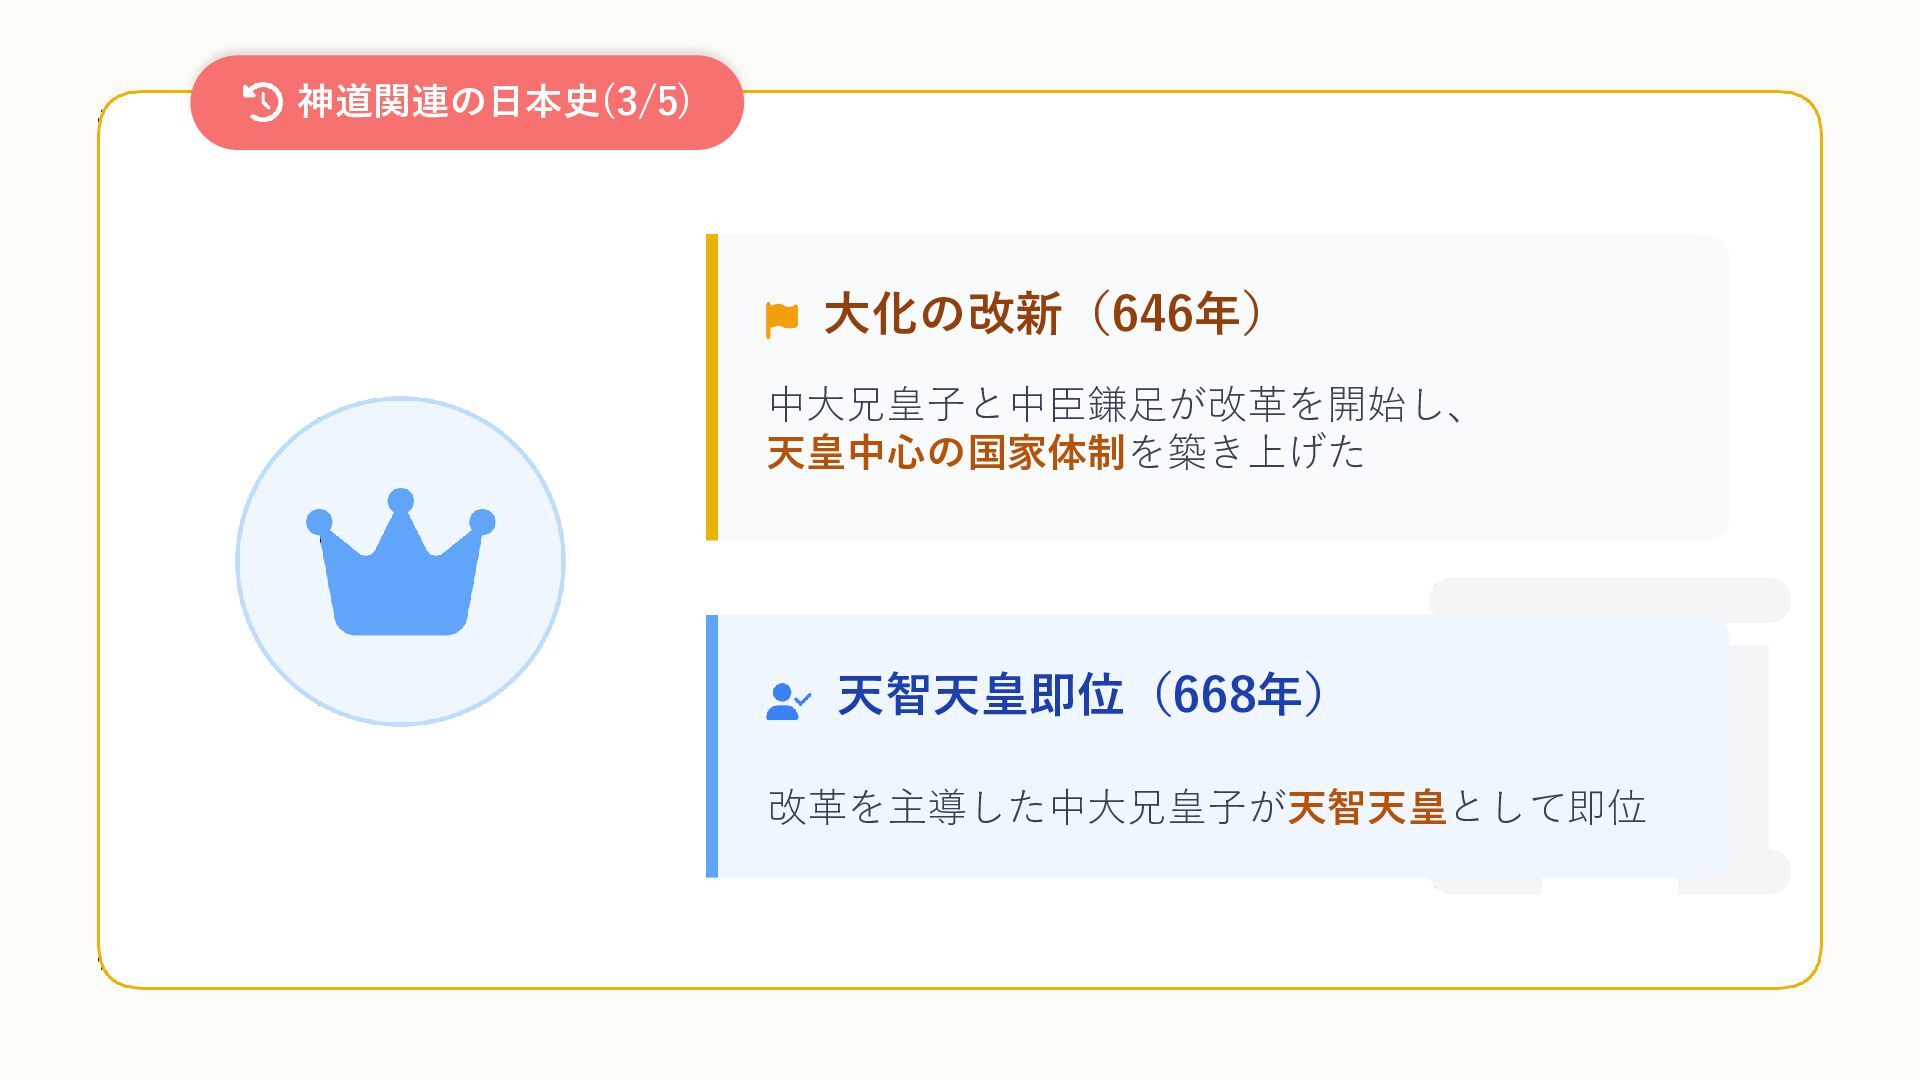Click the text として即位

pyautogui.click(x=1548, y=807)
